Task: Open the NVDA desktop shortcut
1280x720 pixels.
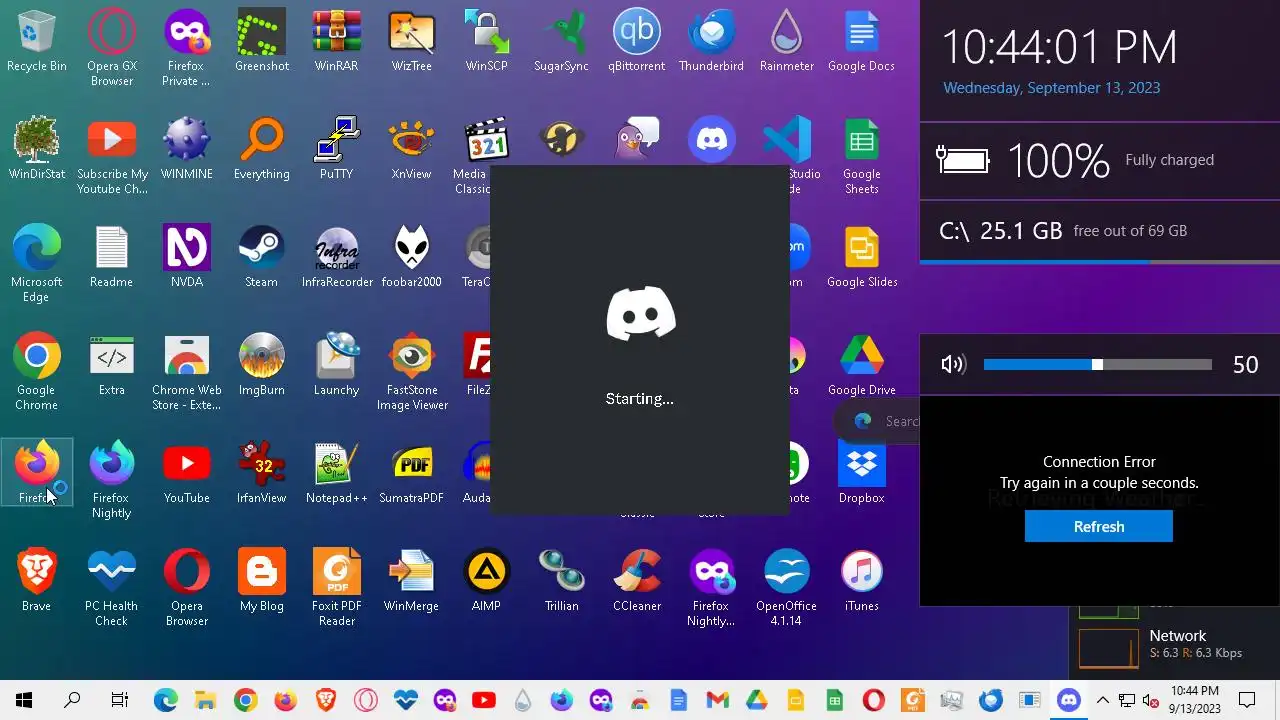Action: point(186,258)
